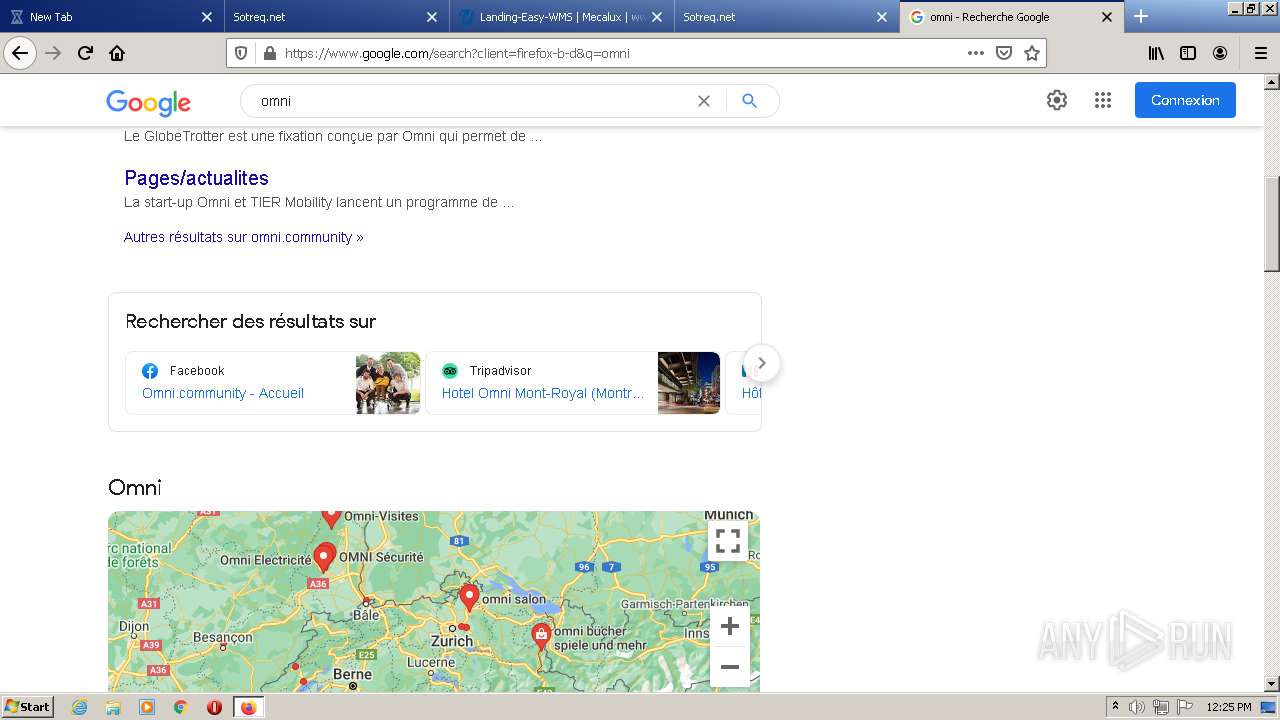This screenshot has height=720, width=1280.
Task: Open the Google apps grid
Action: tap(1103, 100)
